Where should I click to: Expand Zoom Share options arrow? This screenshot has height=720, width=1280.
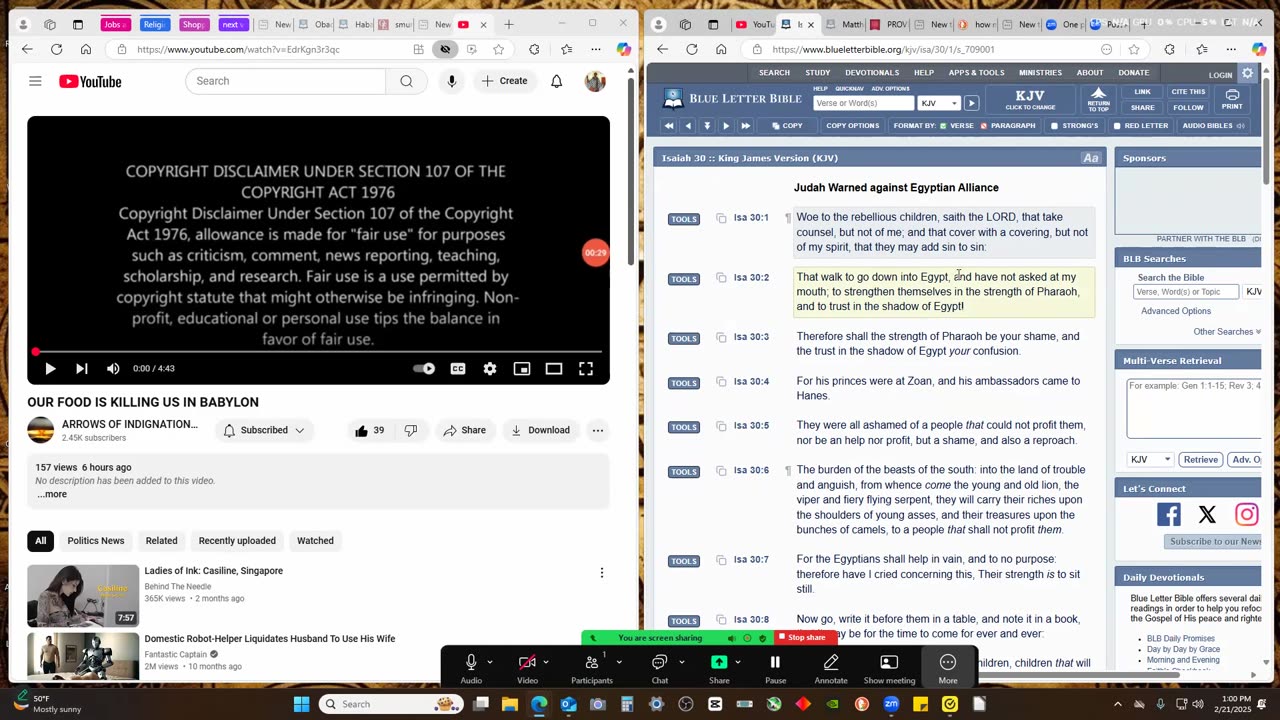(737, 662)
